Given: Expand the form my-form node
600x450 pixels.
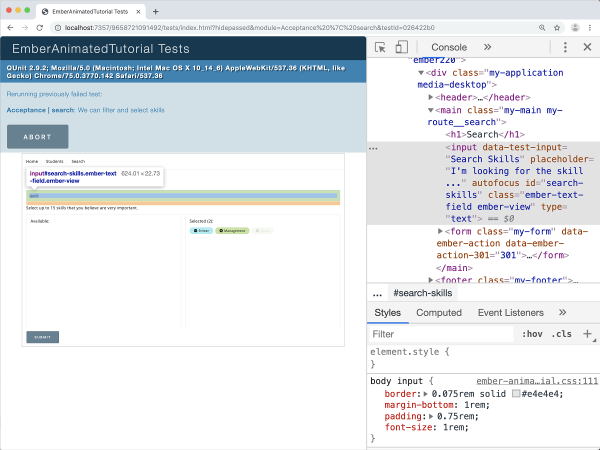Looking at the screenshot, I should pos(440,231).
